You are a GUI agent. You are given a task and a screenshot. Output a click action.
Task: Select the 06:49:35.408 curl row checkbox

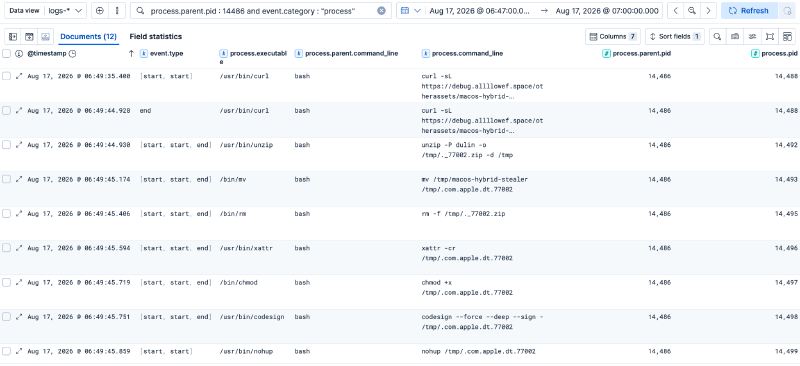pos(6,76)
